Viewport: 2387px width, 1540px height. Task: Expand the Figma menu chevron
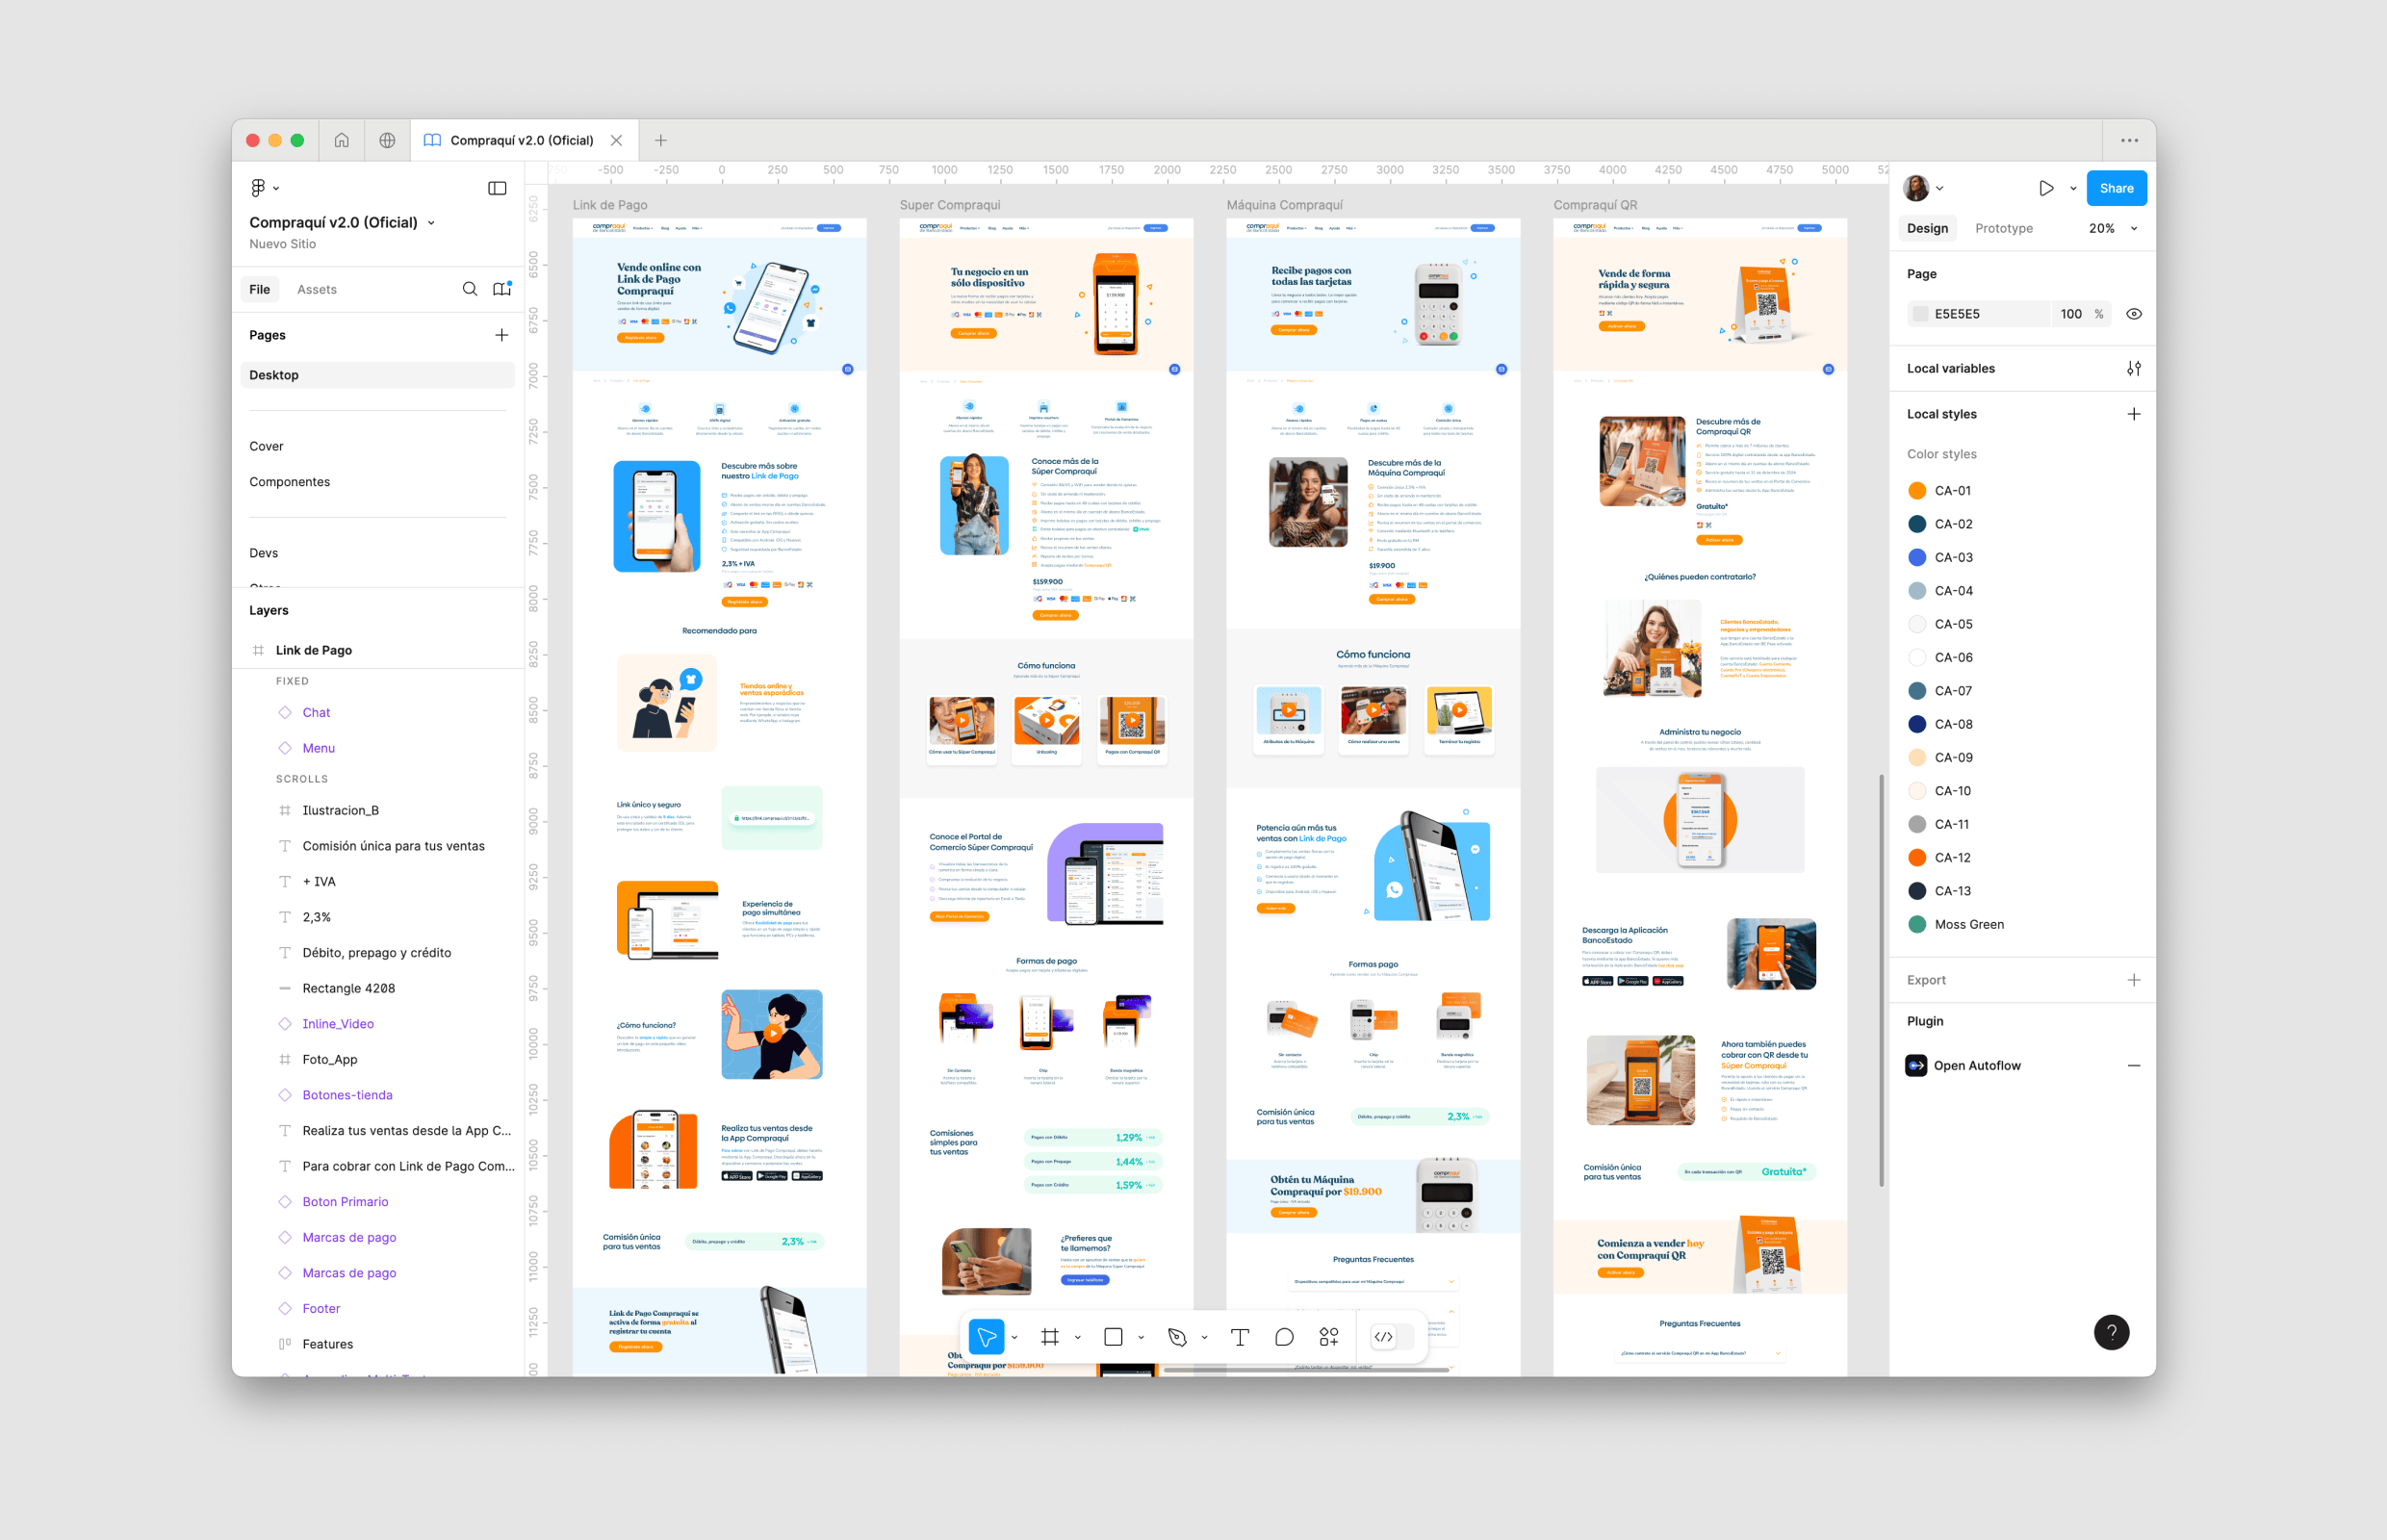[277, 189]
